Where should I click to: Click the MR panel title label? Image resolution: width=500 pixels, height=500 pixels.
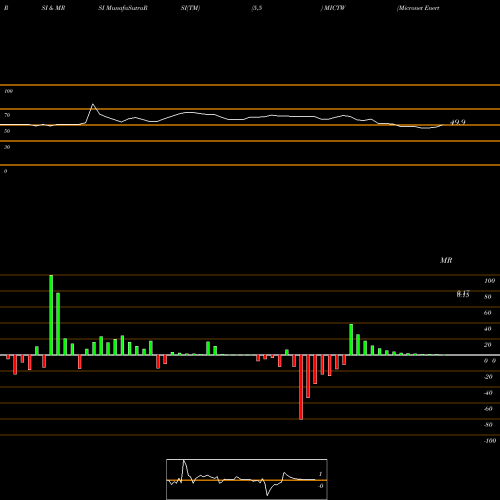pos(446,260)
